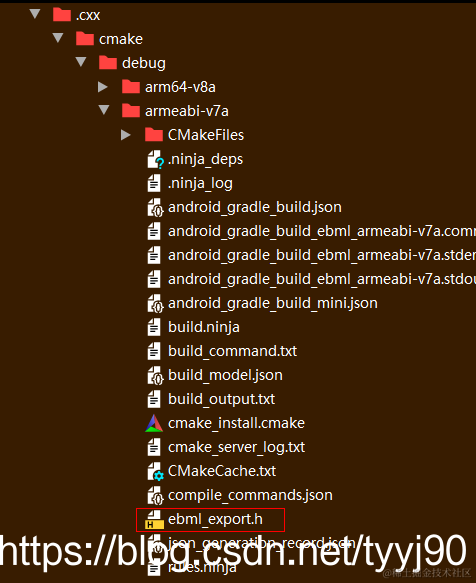
Task: Click the file icon of the armeabi-v7a.stdout row
Action: point(154,279)
